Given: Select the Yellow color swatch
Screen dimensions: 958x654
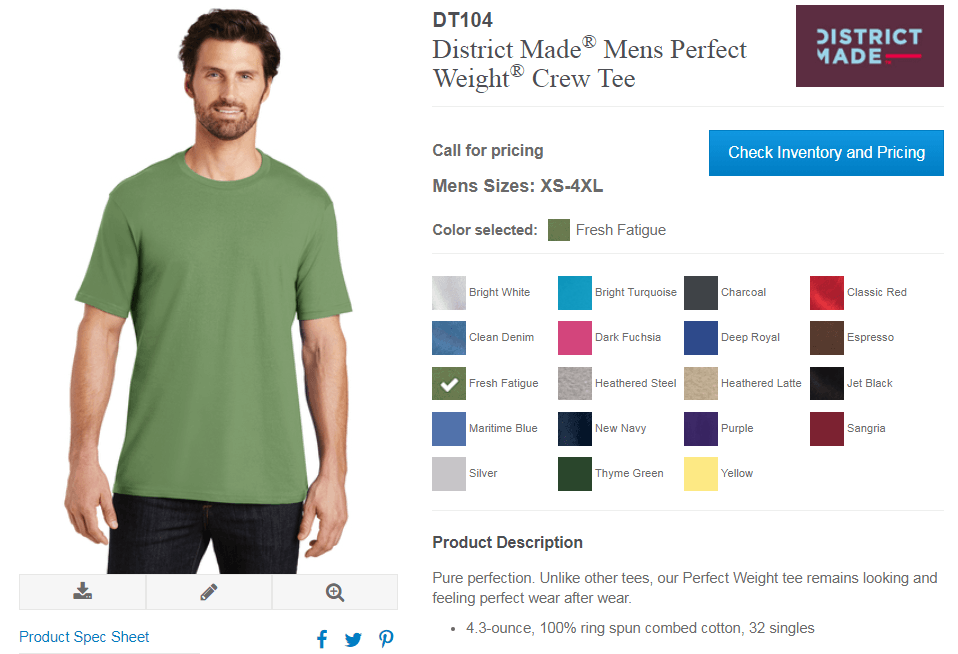Looking at the screenshot, I should point(701,474).
